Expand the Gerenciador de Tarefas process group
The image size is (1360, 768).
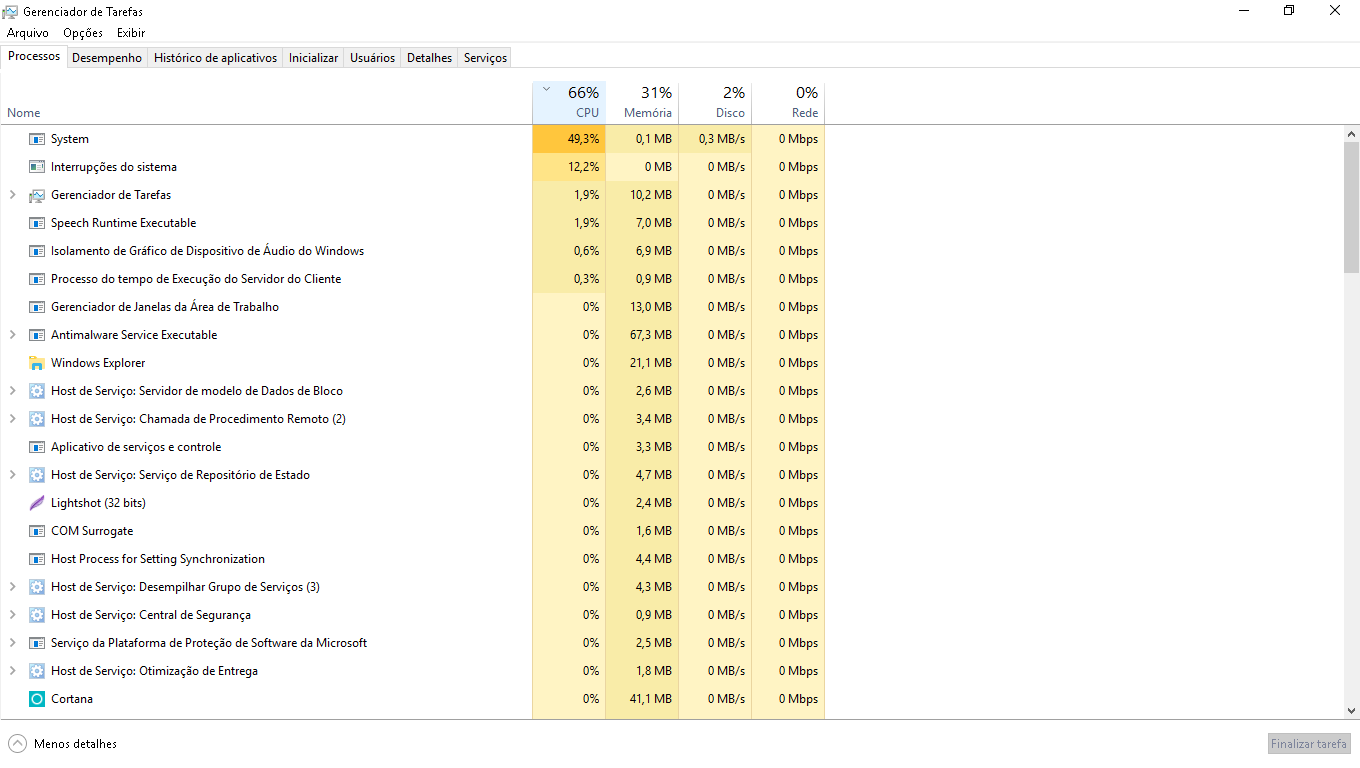tap(12, 195)
